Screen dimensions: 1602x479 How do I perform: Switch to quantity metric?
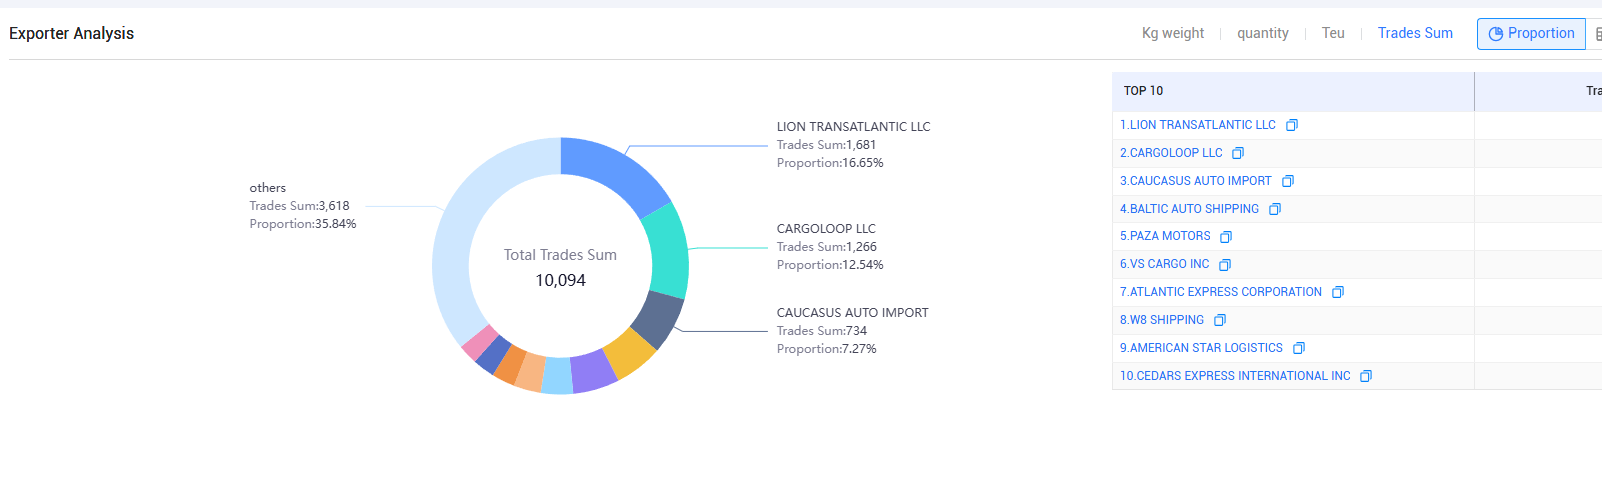coord(1263,33)
